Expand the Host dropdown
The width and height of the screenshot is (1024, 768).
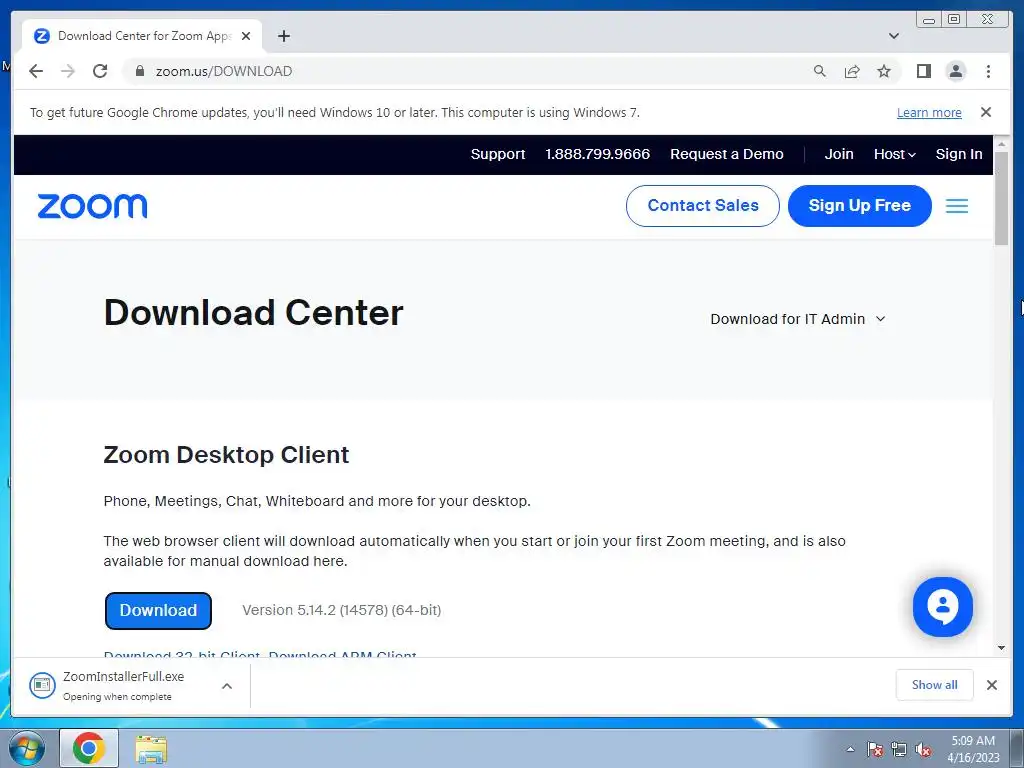[x=895, y=154]
